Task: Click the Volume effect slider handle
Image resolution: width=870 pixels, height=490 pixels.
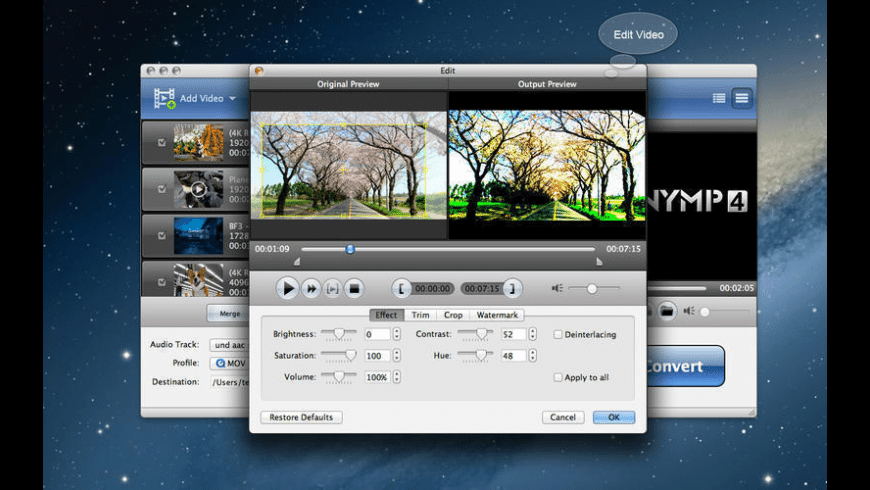Action: click(339, 377)
